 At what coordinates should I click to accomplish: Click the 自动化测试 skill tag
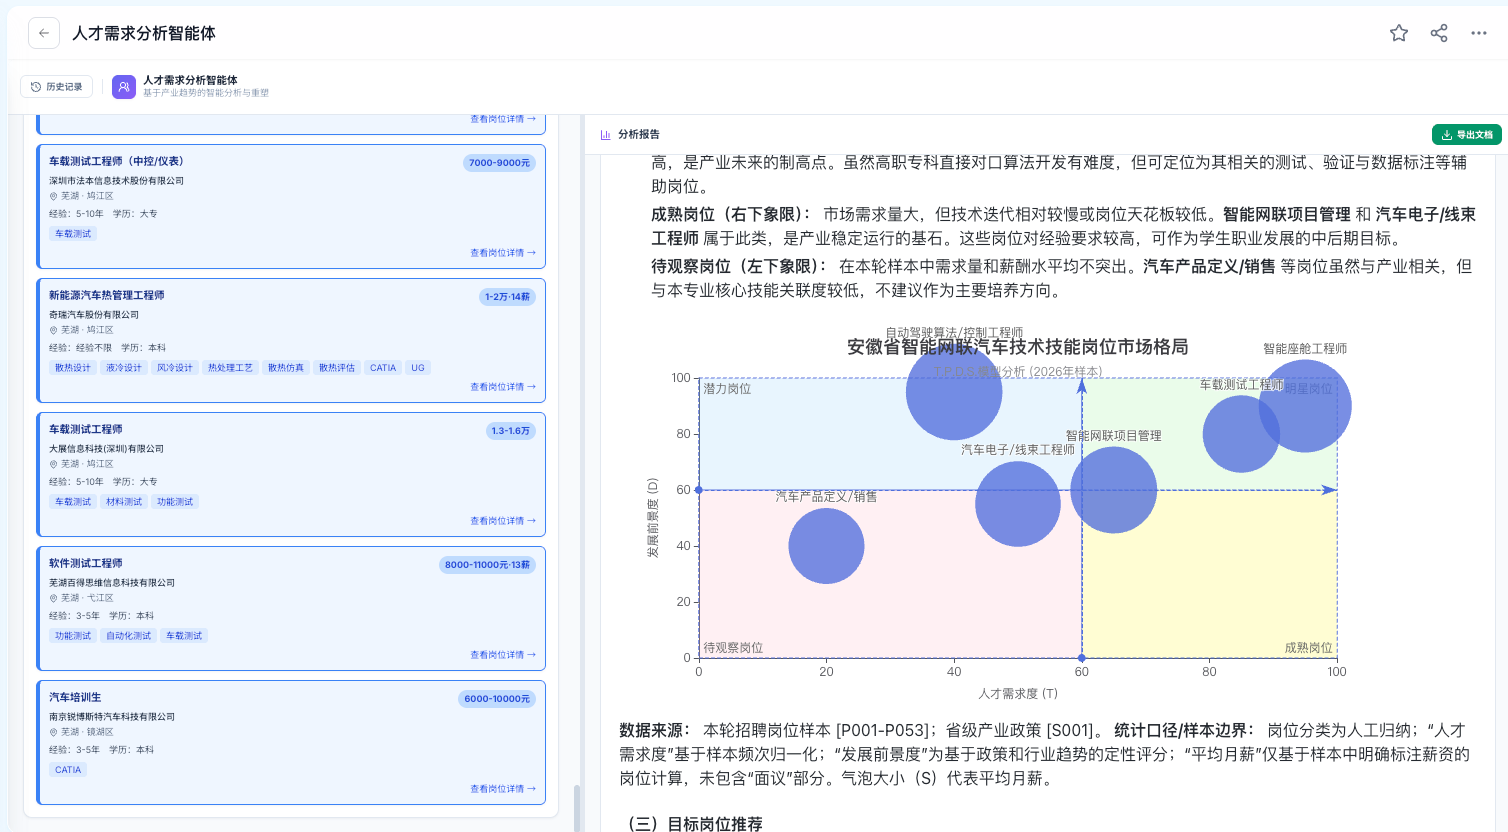click(129, 636)
